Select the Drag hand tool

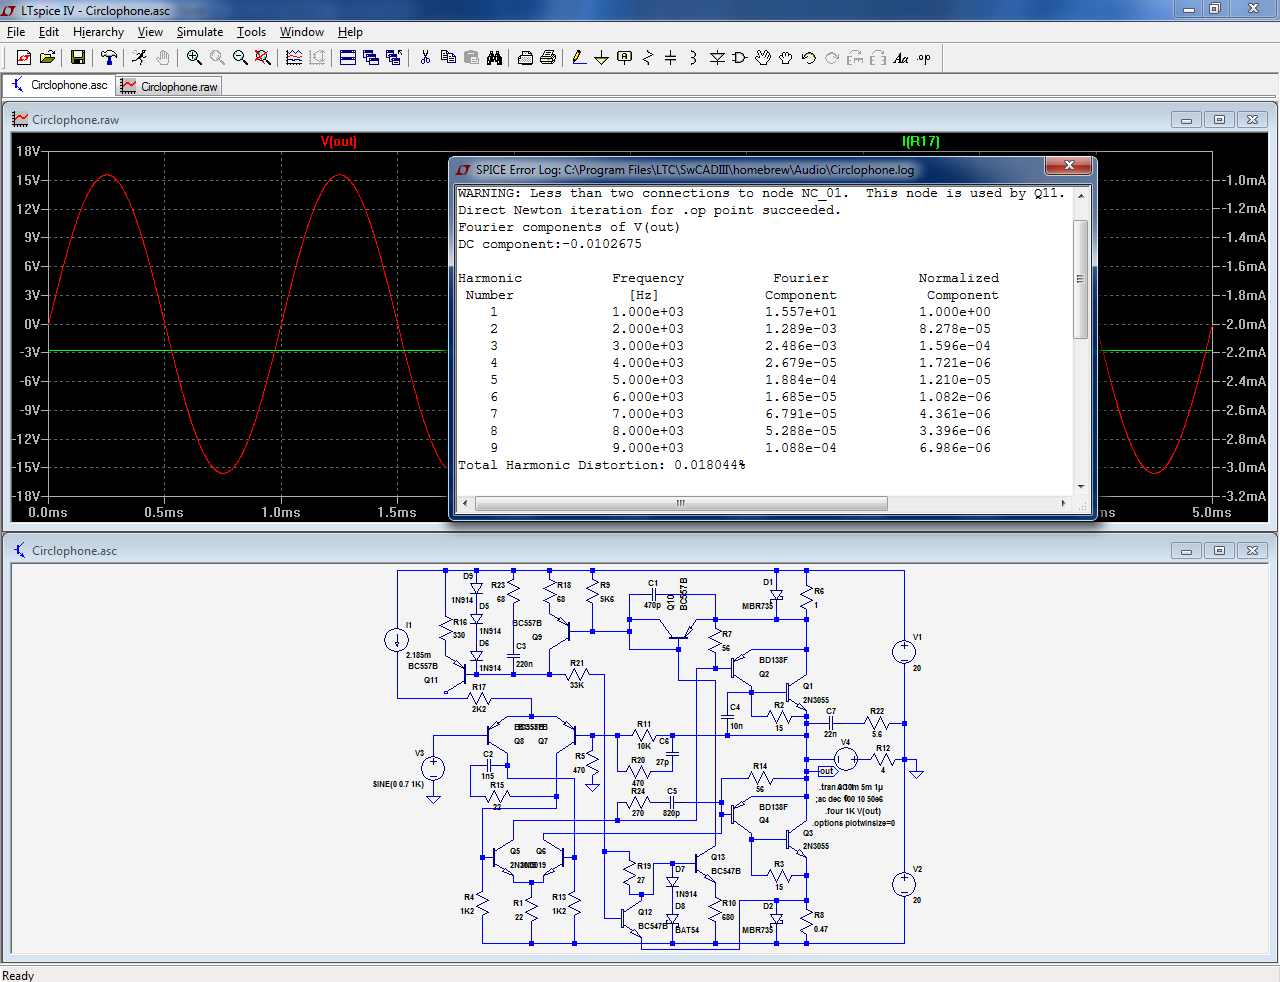786,58
